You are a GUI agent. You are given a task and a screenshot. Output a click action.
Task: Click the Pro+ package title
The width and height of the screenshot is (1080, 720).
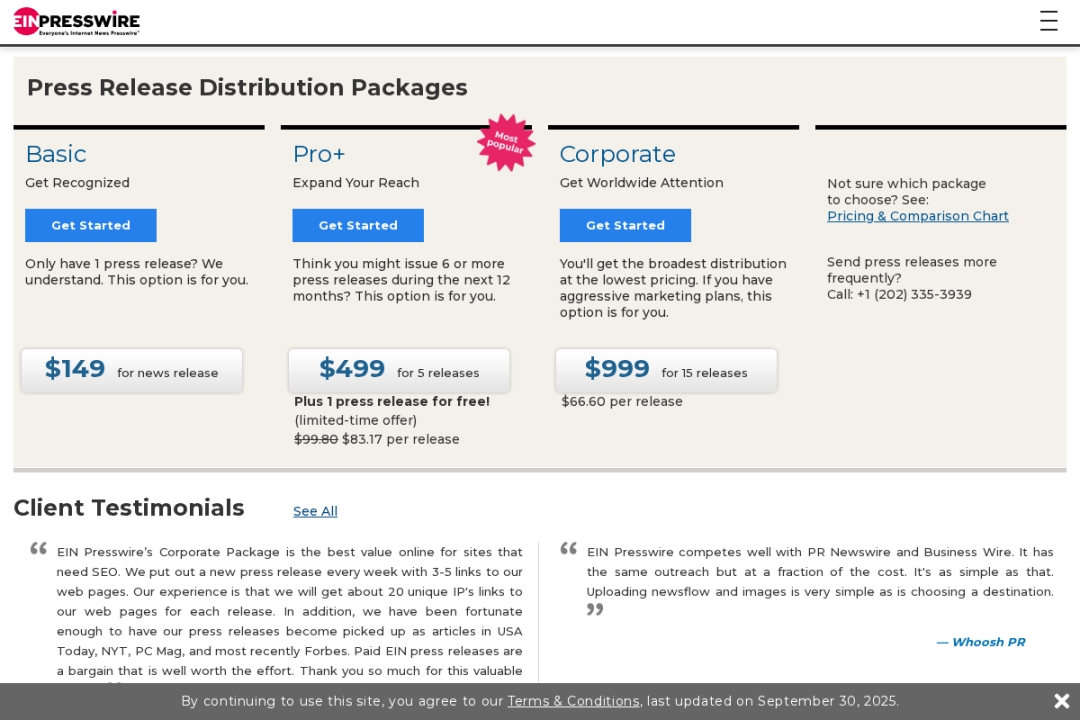(x=319, y=154)
